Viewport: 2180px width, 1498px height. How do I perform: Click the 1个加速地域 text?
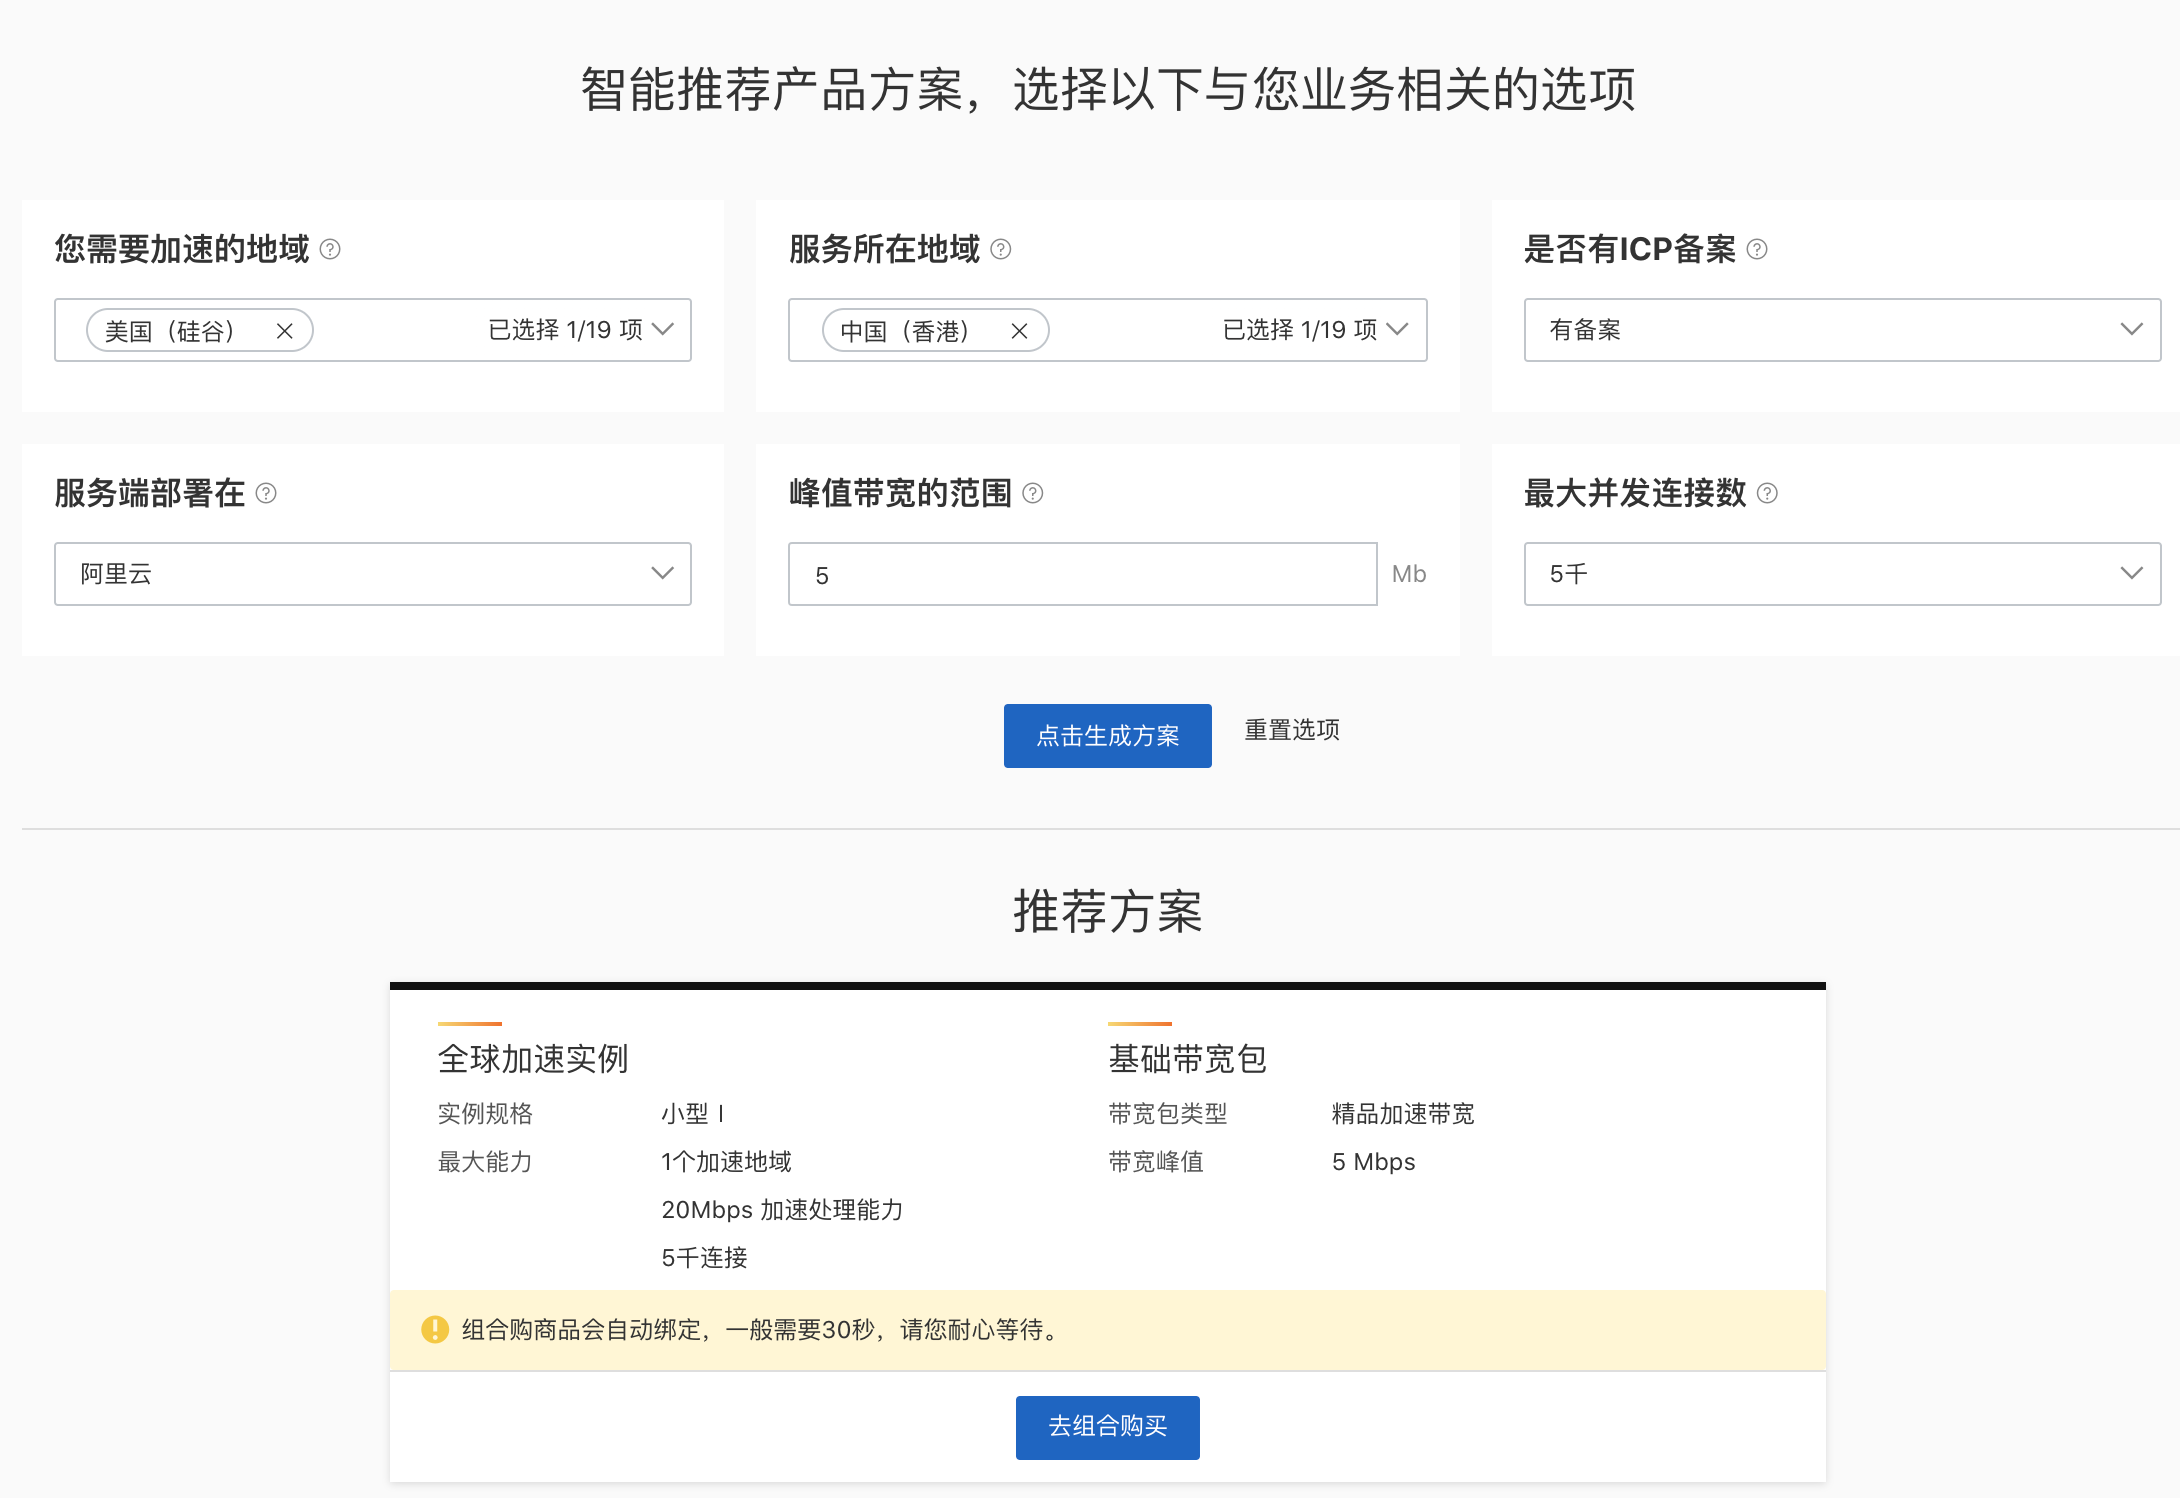tap(727, 1162)
